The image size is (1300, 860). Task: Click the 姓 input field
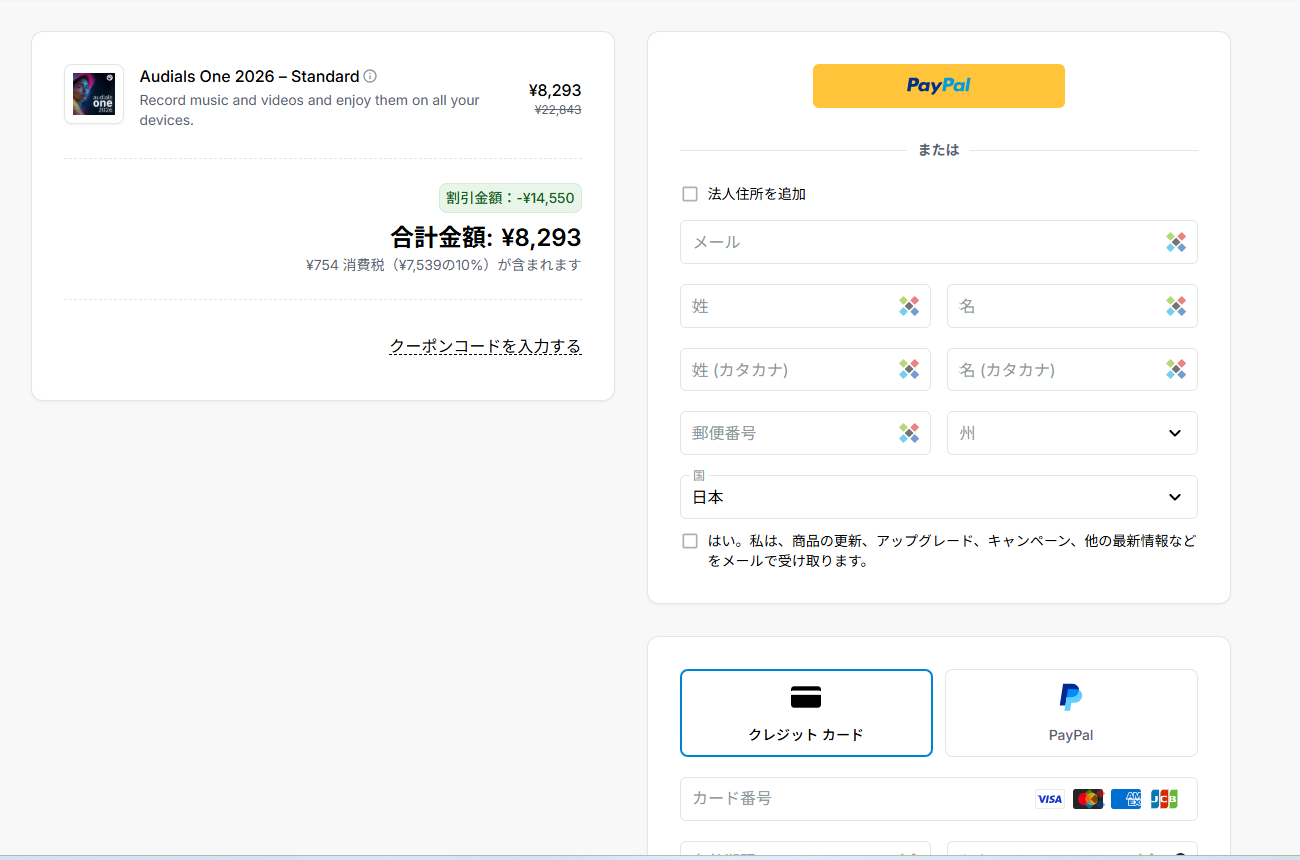pos(805,306)
